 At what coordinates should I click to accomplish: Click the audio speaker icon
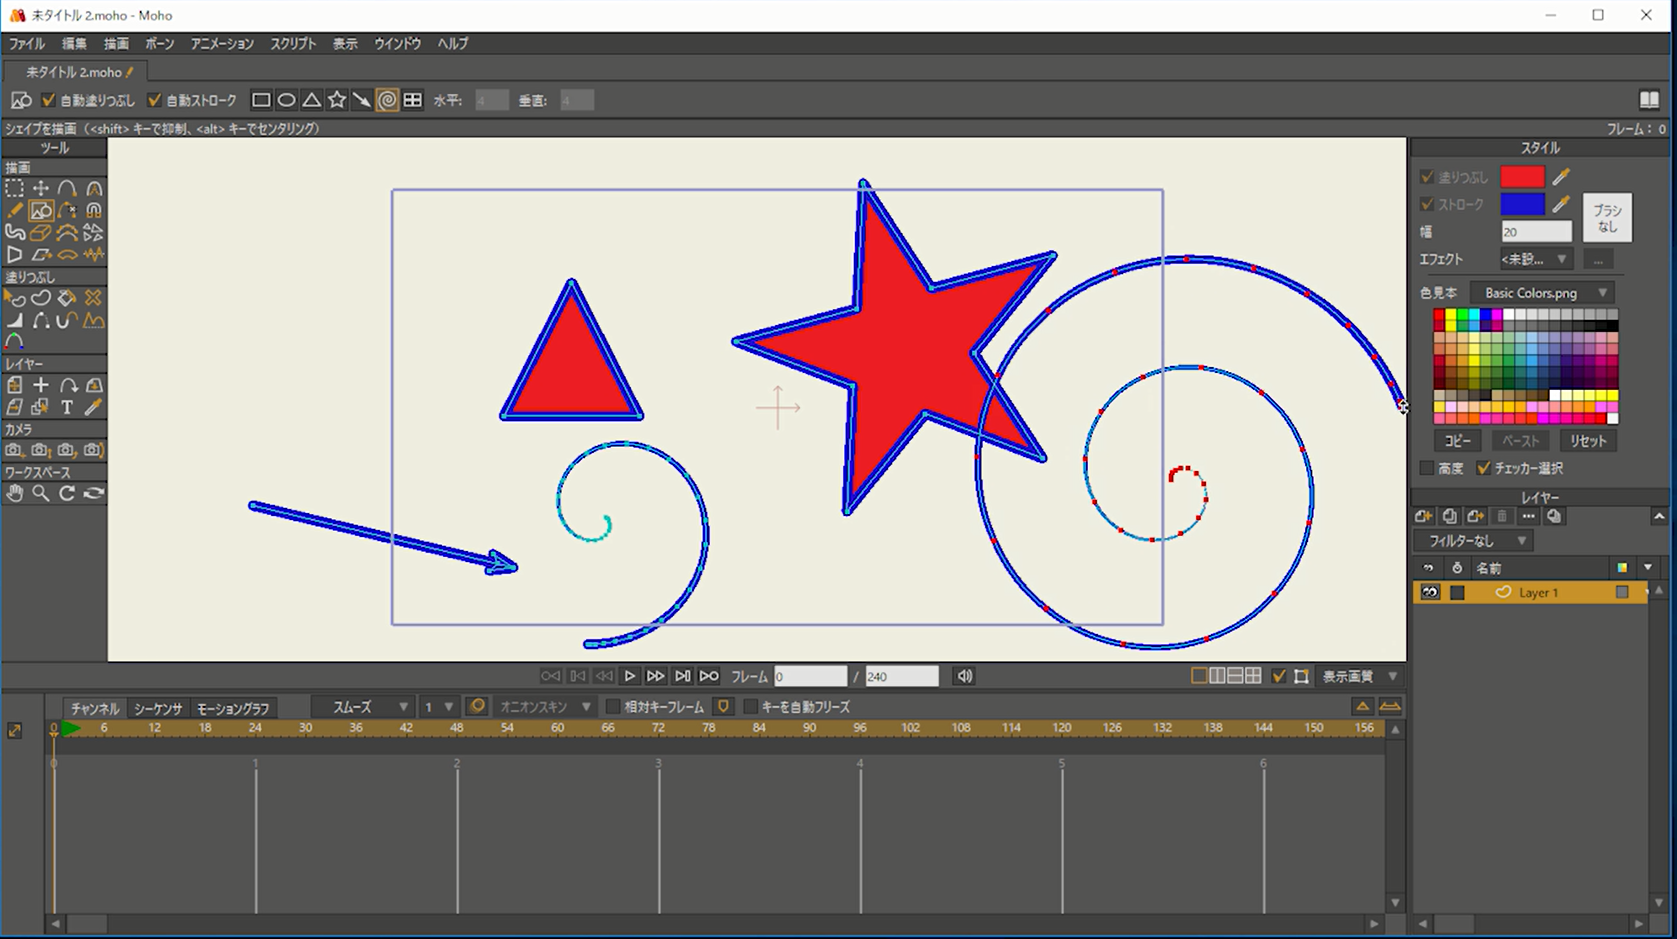click(964, 676)
